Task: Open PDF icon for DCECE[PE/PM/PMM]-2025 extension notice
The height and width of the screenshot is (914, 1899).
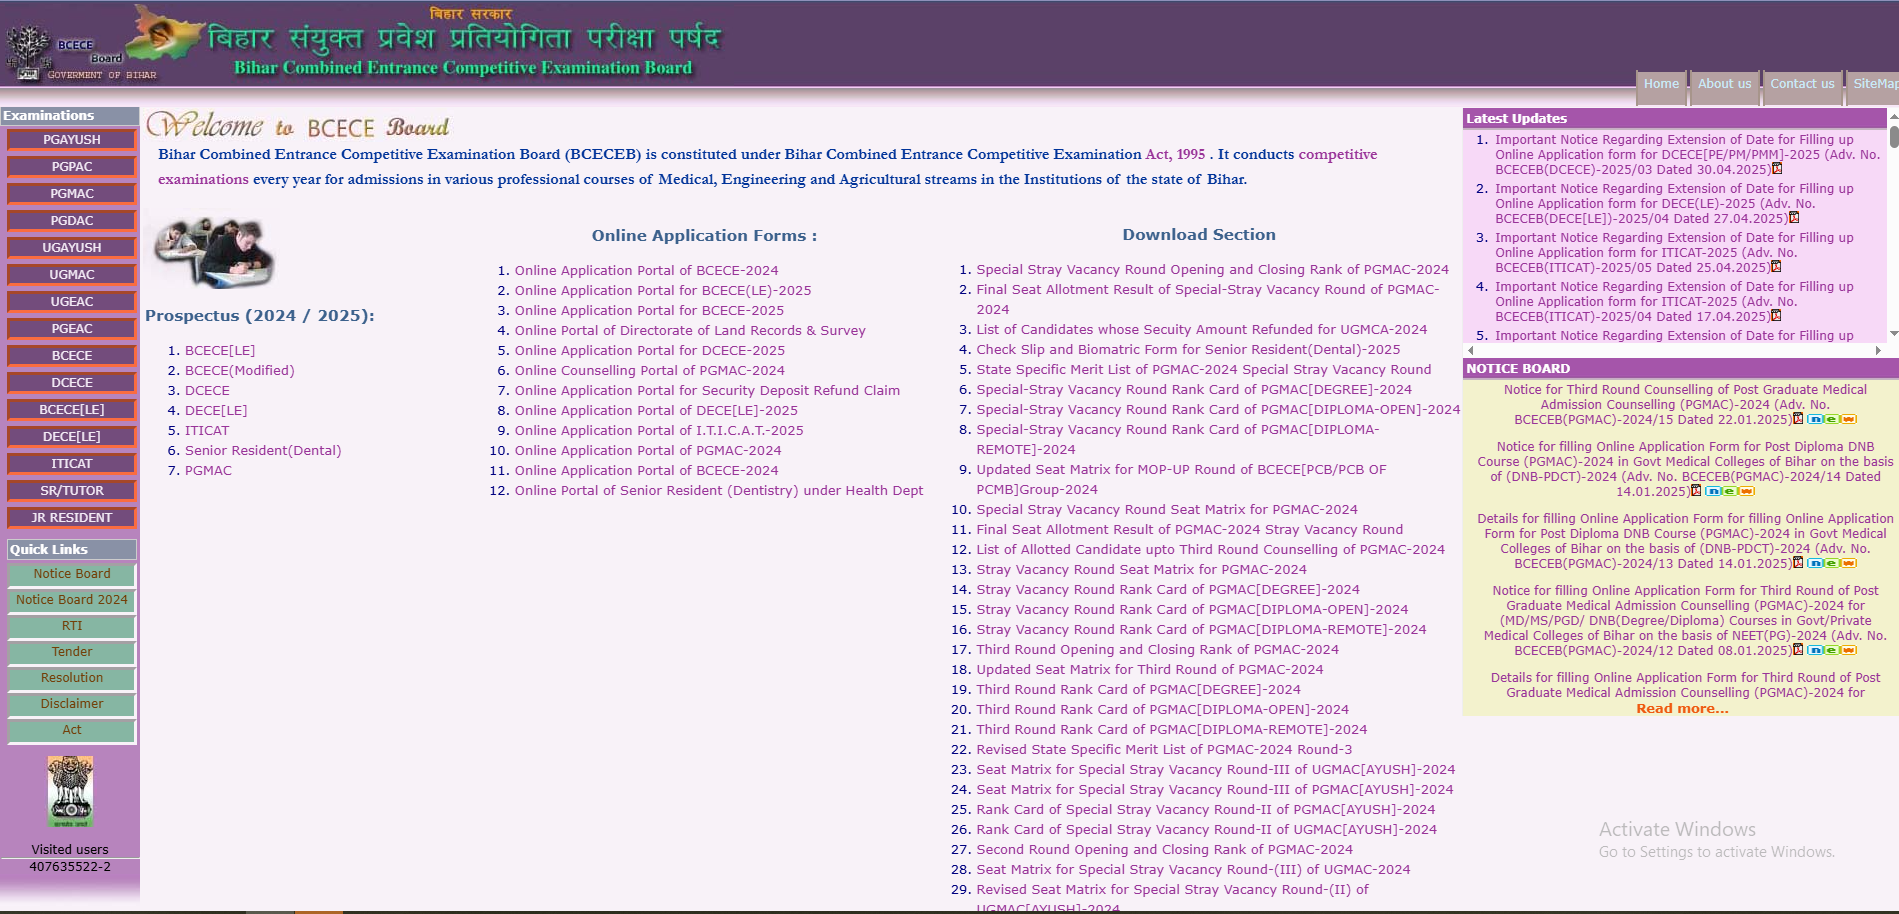Action: tap(1777, 169)
